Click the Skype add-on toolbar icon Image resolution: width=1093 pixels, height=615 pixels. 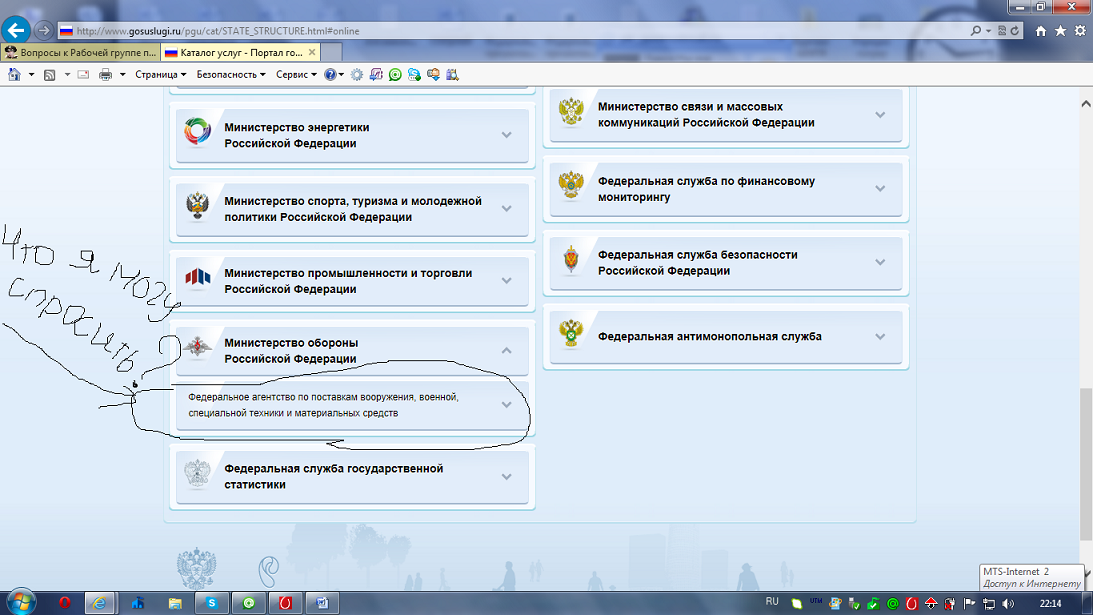pyautogui.click(x=414, y=75)
